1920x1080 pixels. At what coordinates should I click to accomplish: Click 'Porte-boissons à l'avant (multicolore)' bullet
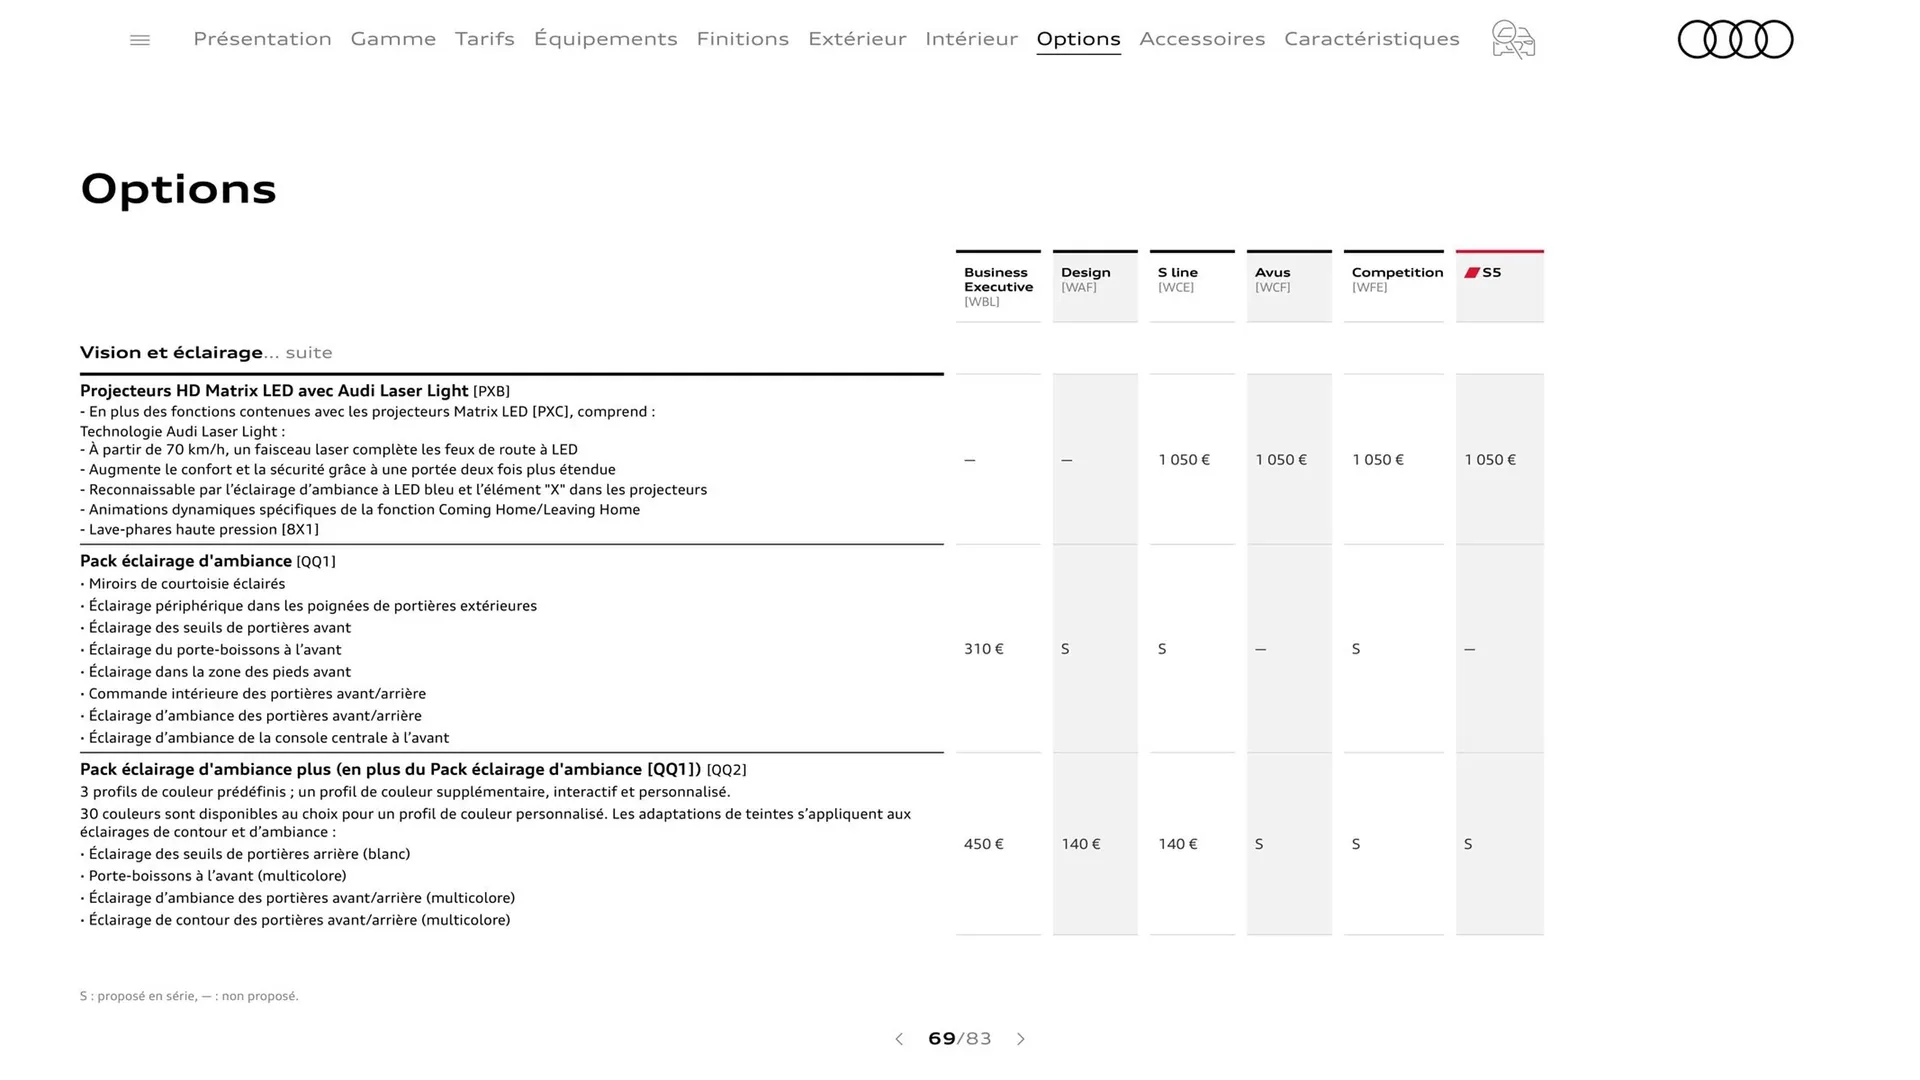[x=213, y=876]
